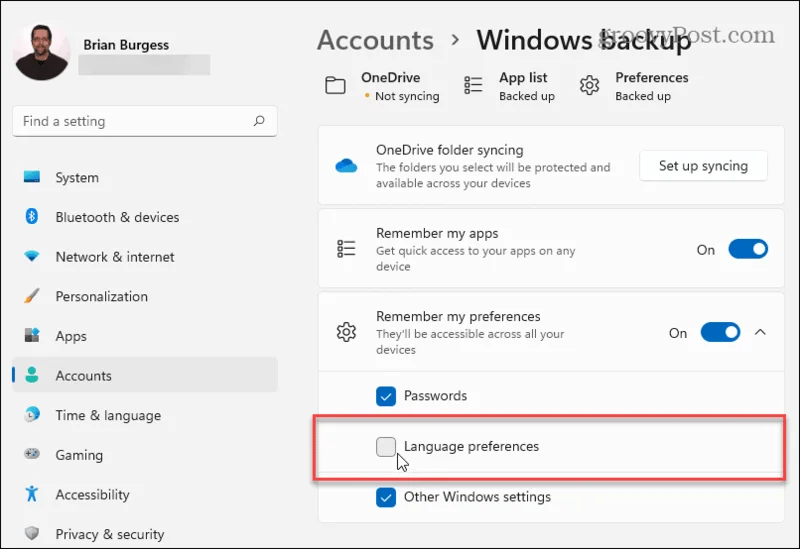This screenshot has height=549, width=800.
Task: Click the Apps grid icon in sidebar
Action: coord(32,335)
